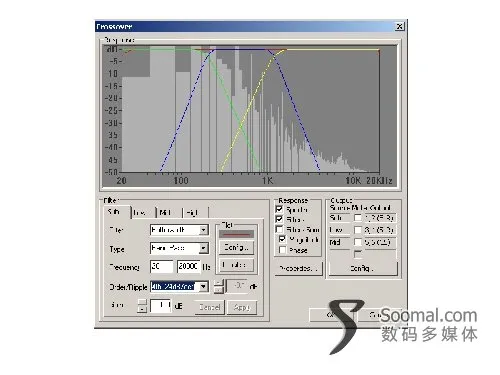Image resolution: width=500 pixels, height=375 pixels.
Task: Click the plot color swatch line
Action: (x=236, y=234)
